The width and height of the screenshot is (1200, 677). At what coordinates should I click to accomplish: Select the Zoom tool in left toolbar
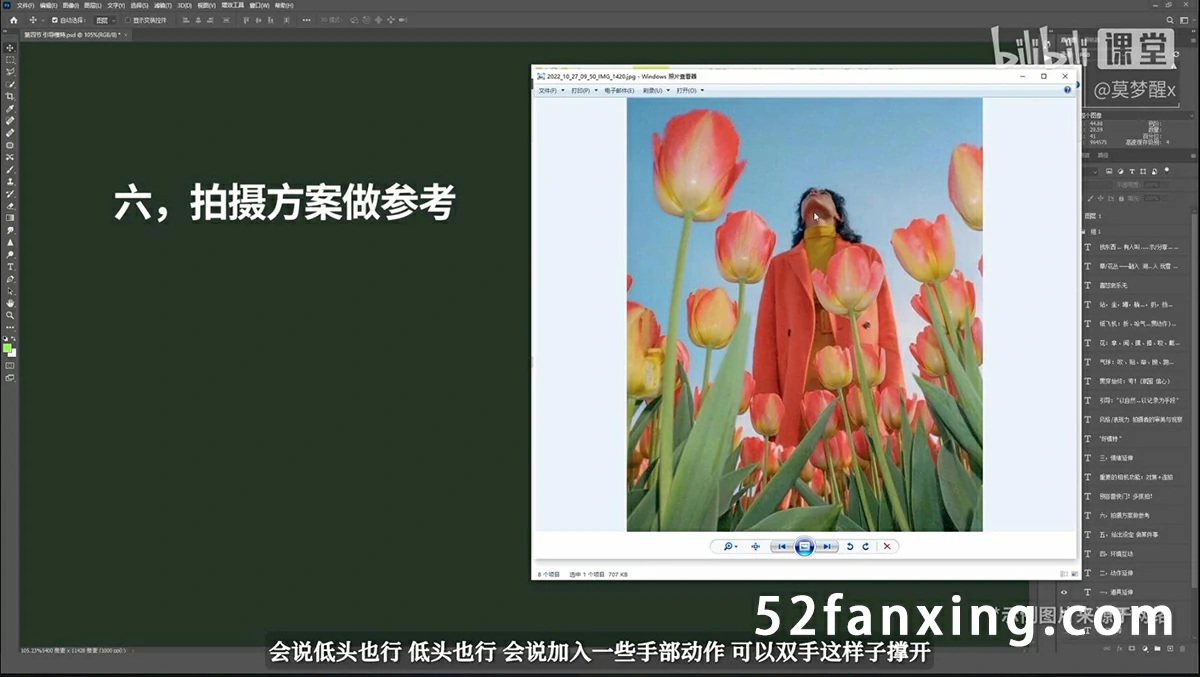(x=10, y=315)
